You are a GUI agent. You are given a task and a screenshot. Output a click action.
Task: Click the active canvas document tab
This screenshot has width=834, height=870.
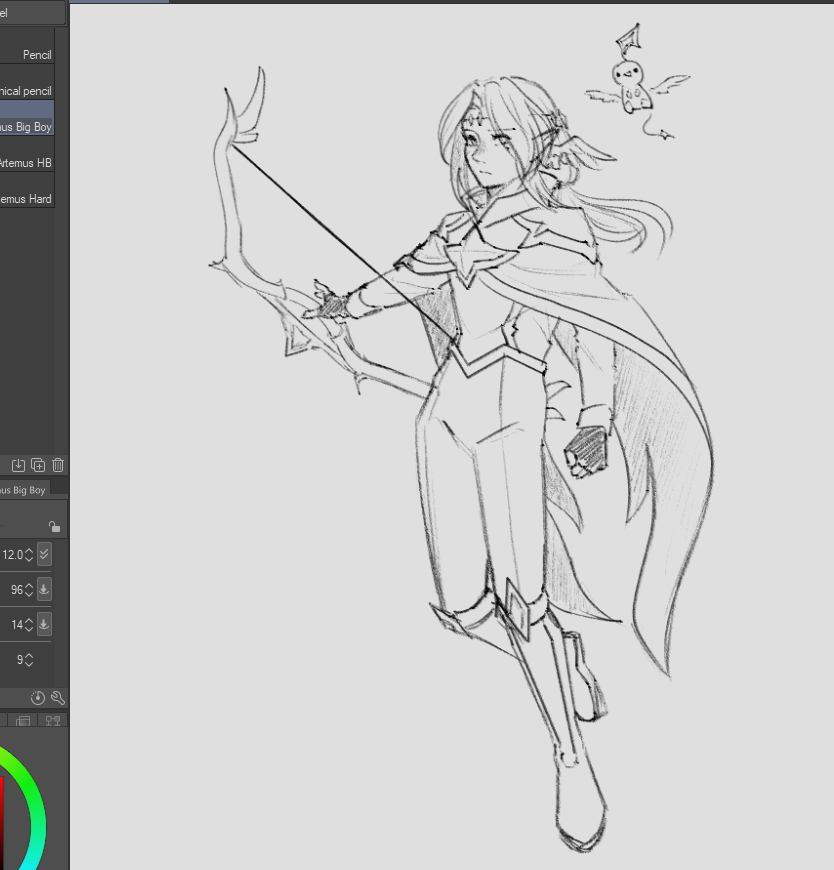coord(119,2)
